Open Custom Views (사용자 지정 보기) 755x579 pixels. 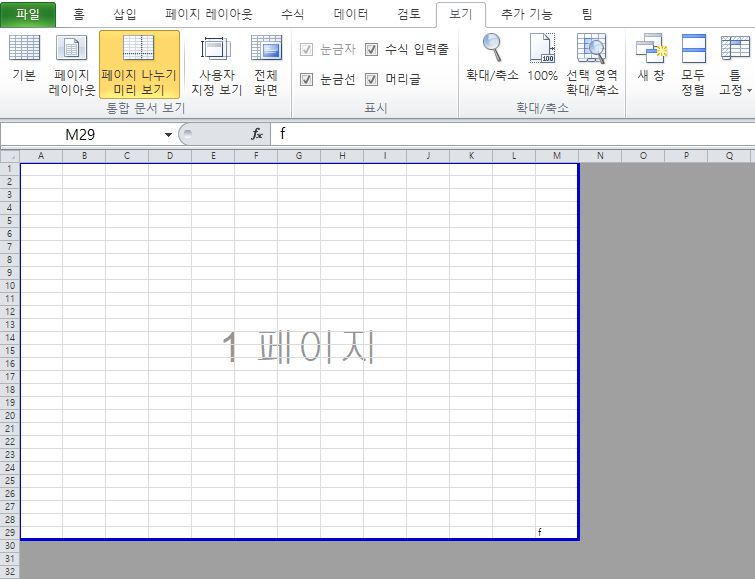tap(216, 64)
